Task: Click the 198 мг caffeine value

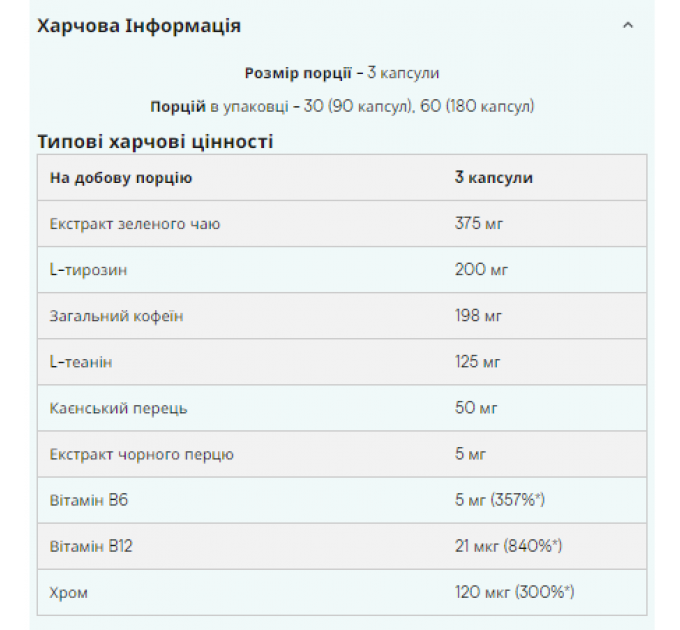Action: click(x=478, y=316)
